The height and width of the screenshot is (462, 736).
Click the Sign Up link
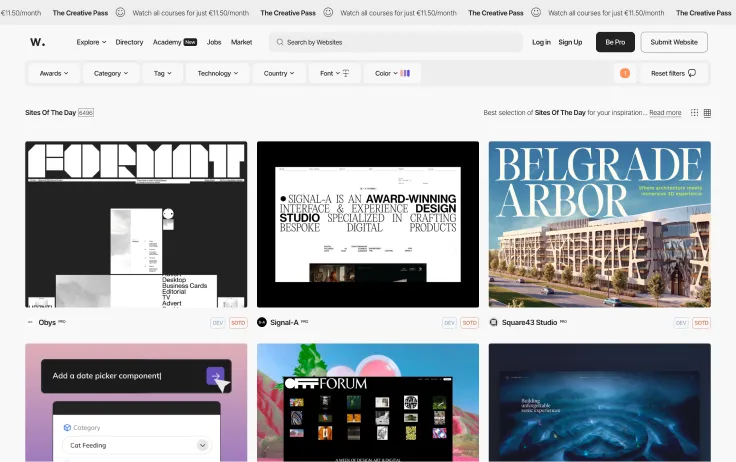tap(570, 42)
